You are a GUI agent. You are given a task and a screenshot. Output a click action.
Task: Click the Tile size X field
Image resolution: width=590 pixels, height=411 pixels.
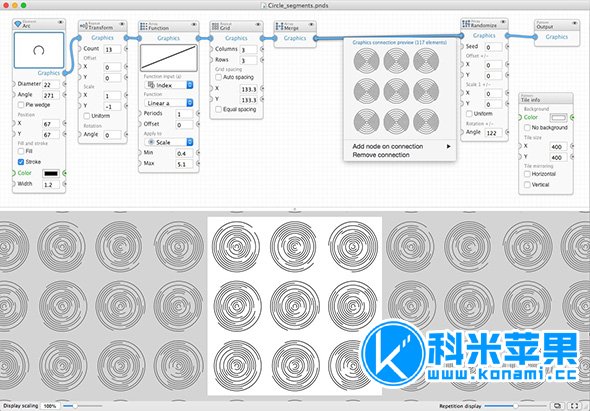coord(558,146)
